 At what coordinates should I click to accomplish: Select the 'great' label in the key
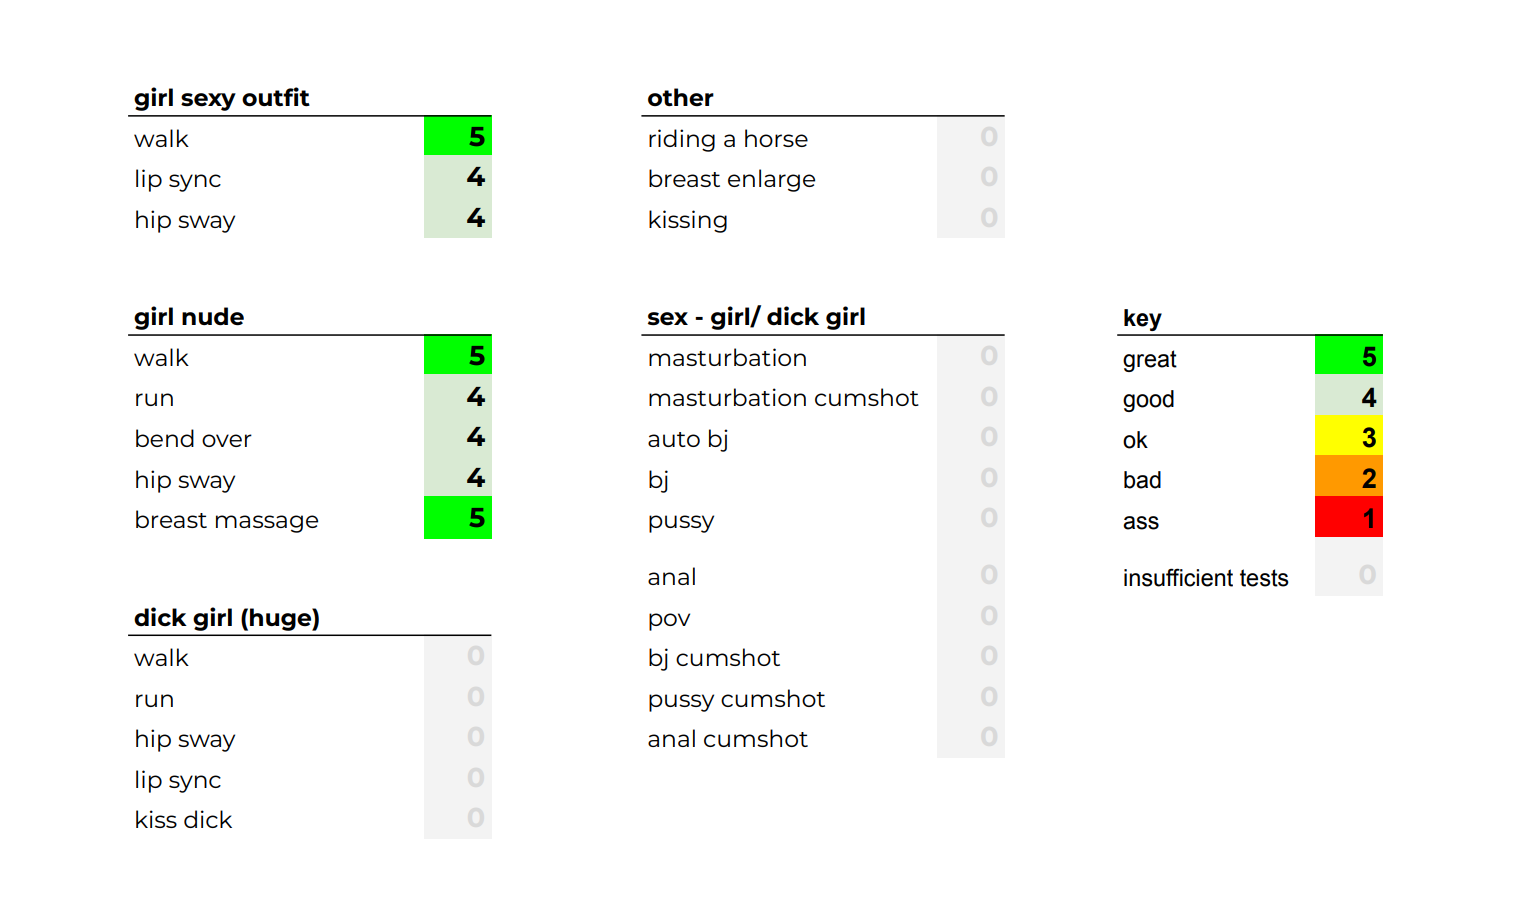click(1149, 359)
